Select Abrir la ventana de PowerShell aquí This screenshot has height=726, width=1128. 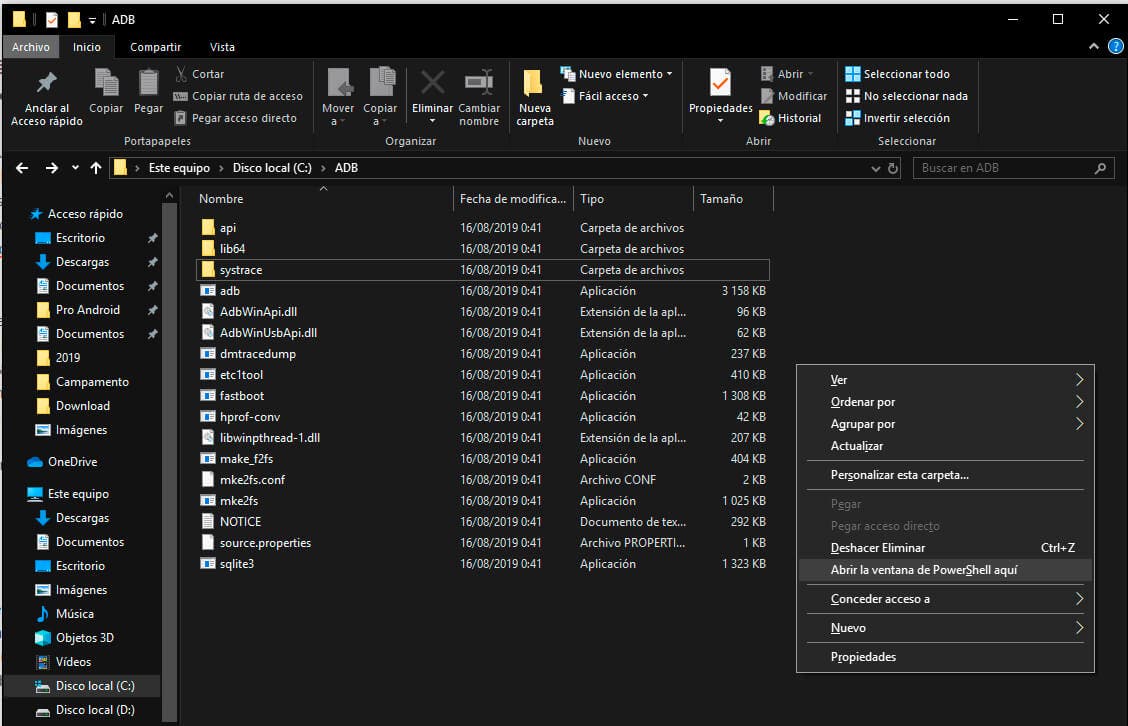[x=924, y=570]
